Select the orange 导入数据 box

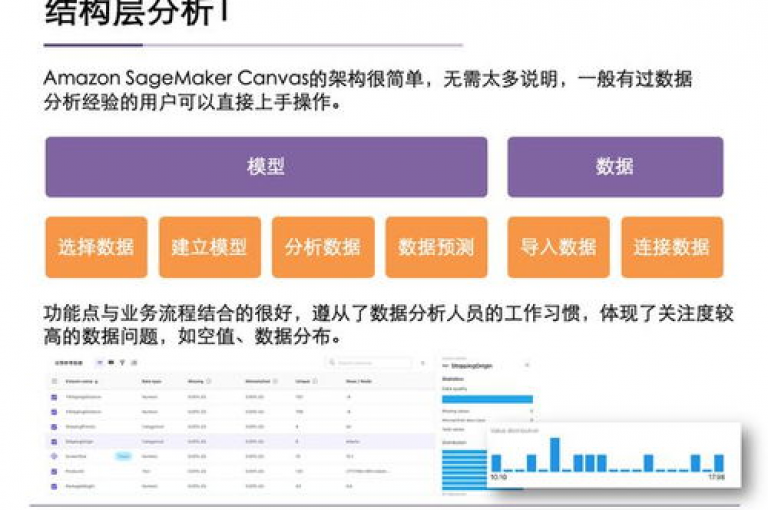(x=558, y=247)
